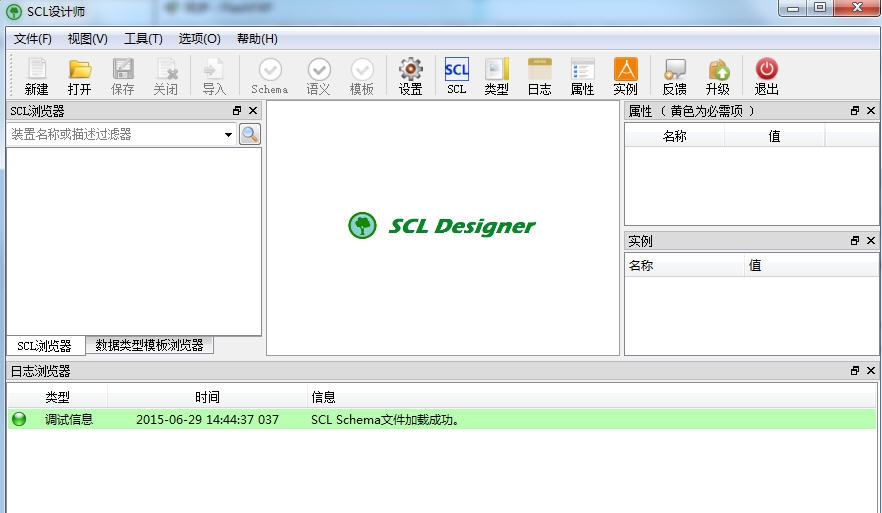This screenshot has width=882, height=513.
Task: Click the message SCL Schema文件加载成功。
Action: click(x=385, y=420)
